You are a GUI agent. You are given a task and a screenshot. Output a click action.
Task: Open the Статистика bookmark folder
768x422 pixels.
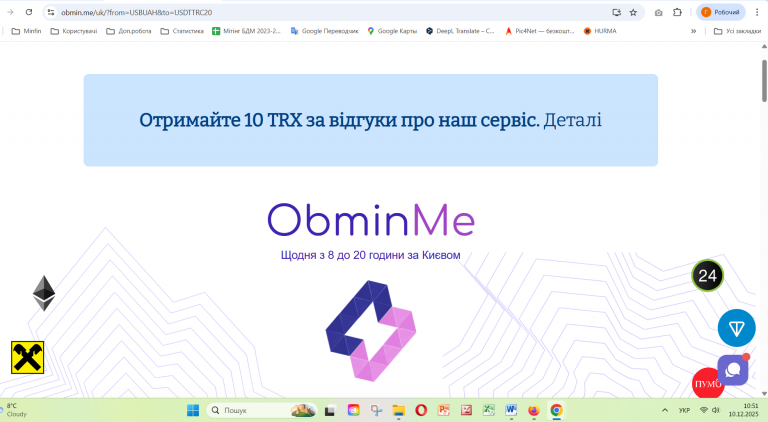[182, 31]
